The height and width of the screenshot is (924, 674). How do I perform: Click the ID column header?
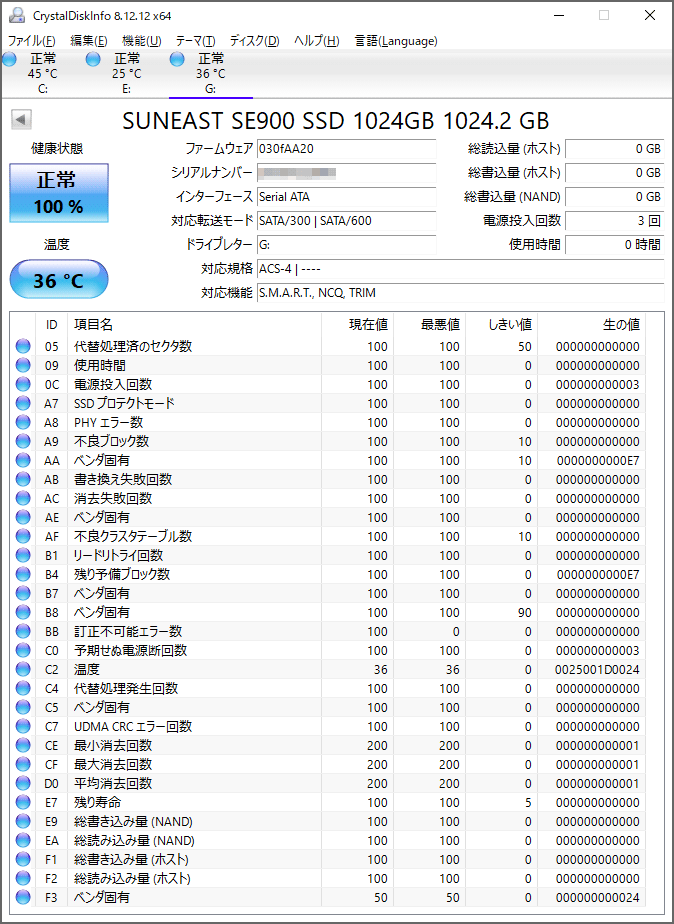52,325
